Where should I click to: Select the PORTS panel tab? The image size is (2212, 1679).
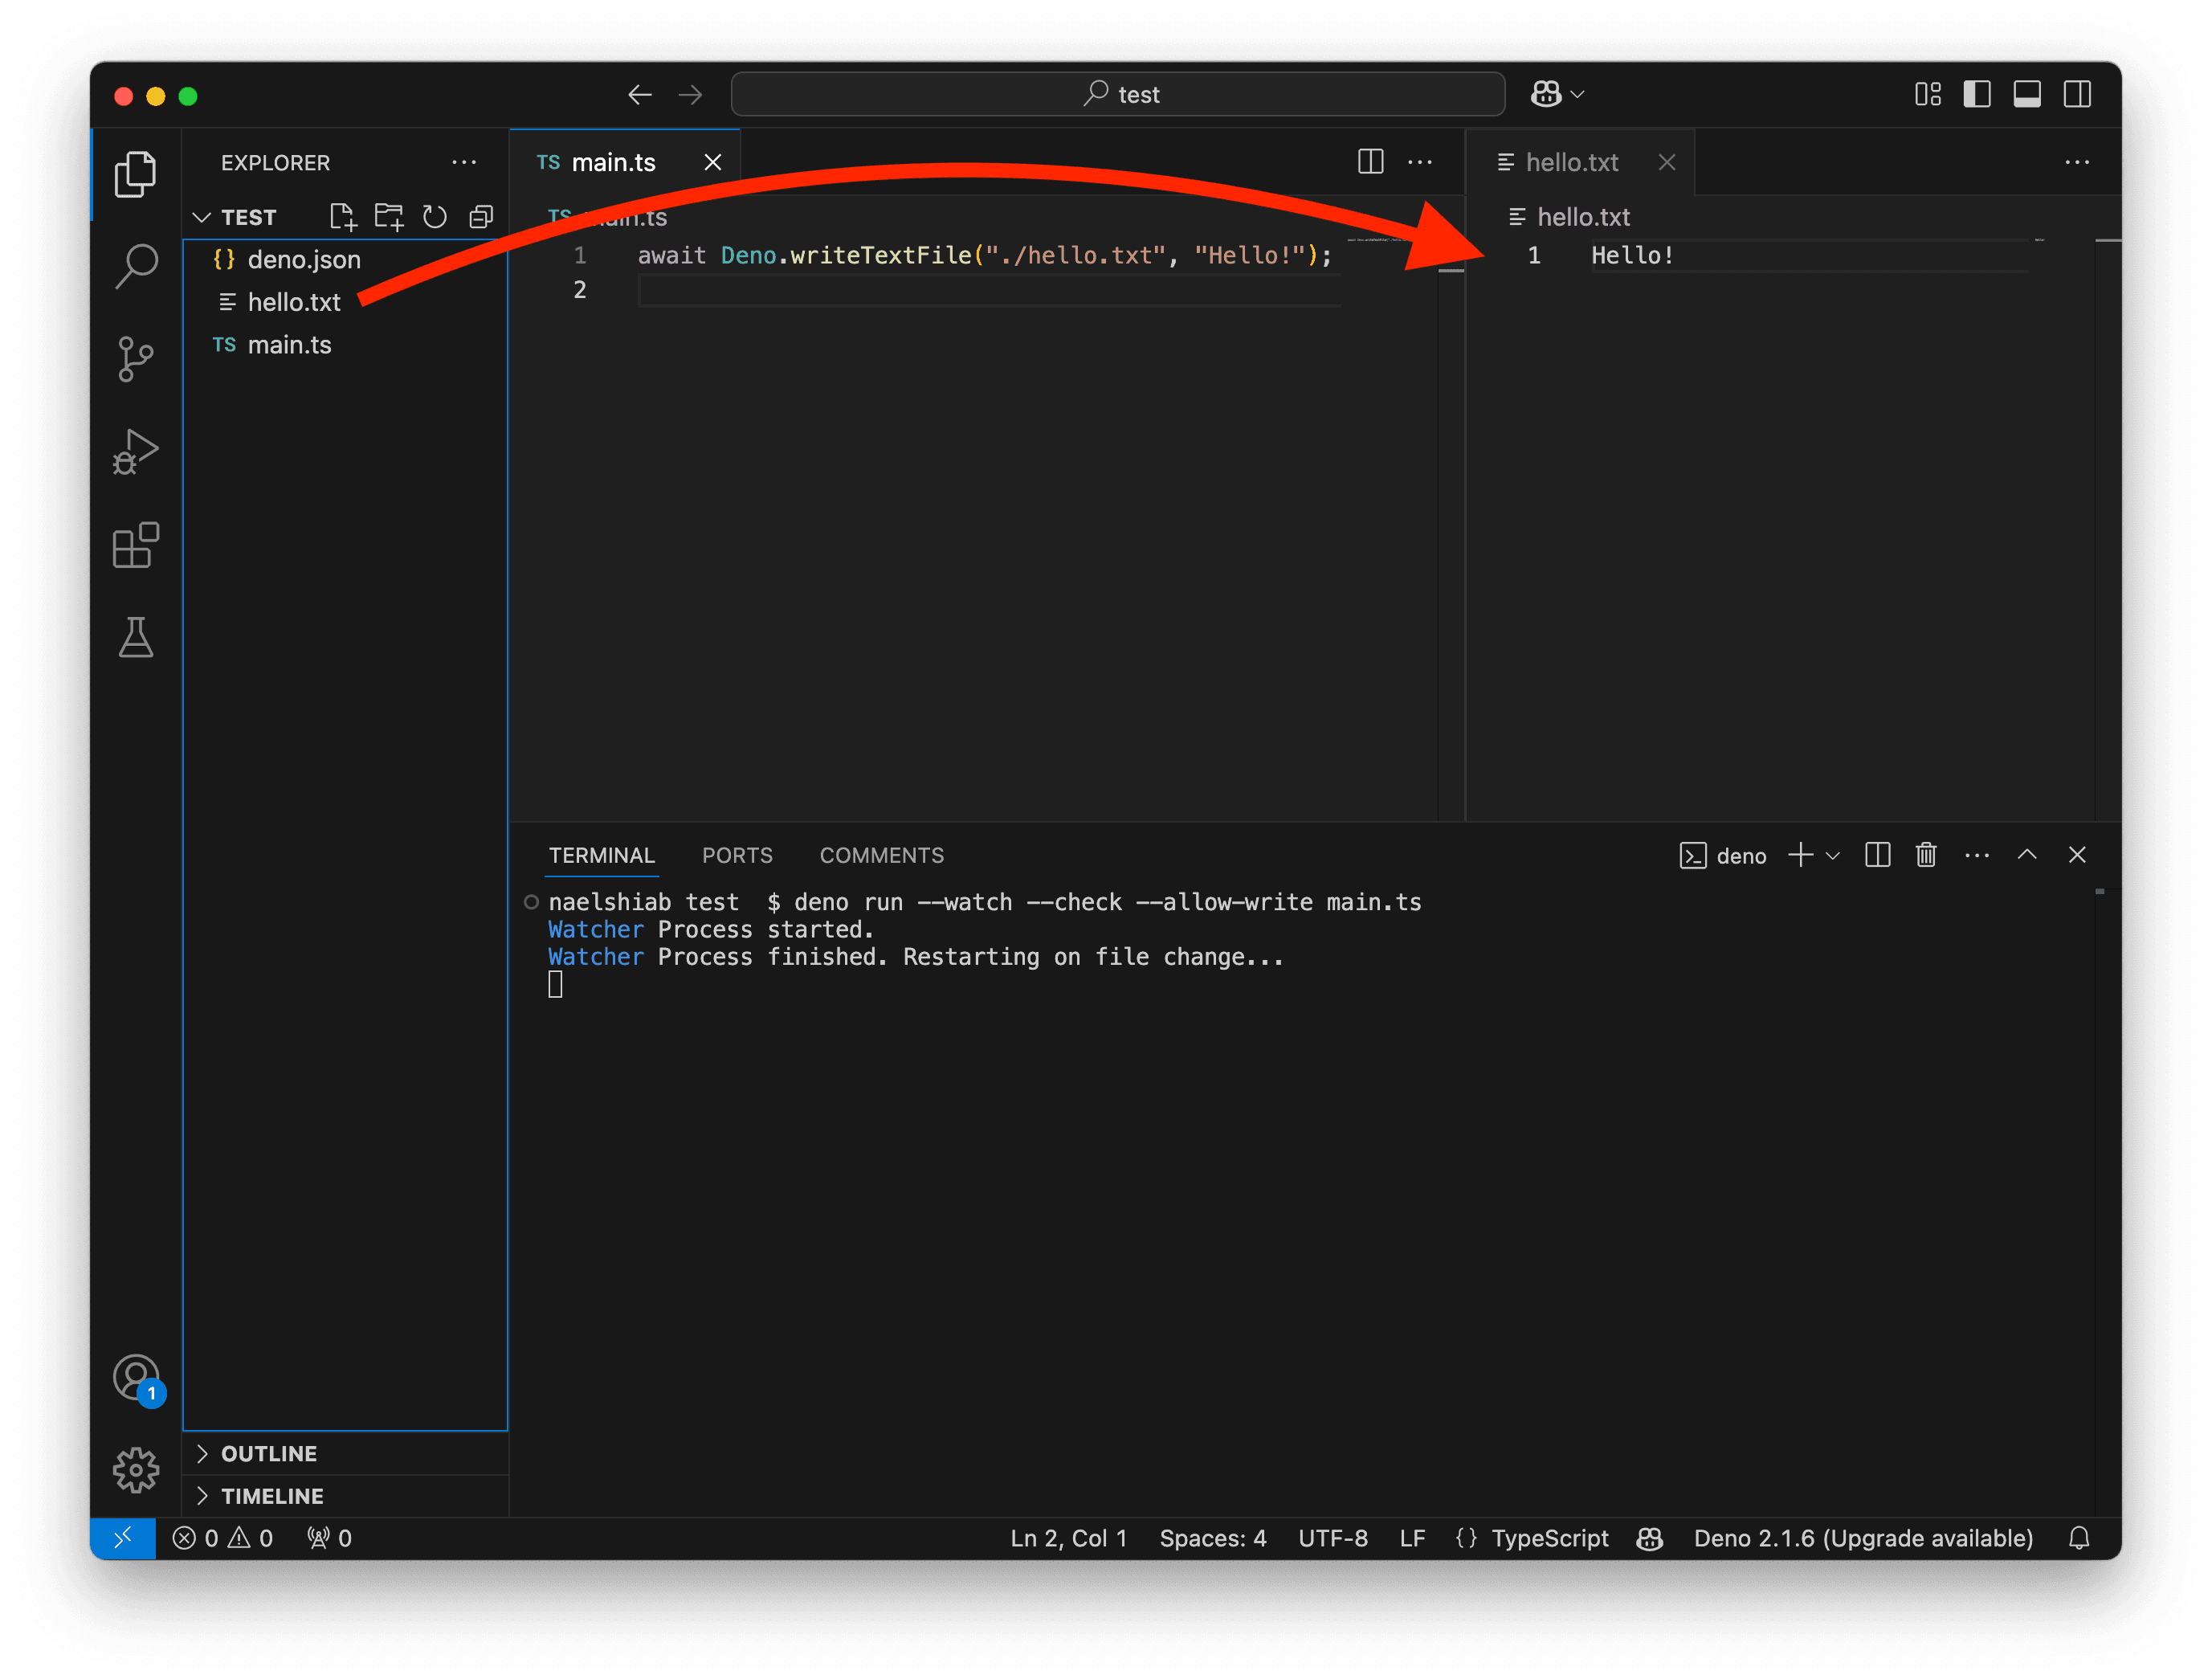pyautogui.click(x=737, y=855)
